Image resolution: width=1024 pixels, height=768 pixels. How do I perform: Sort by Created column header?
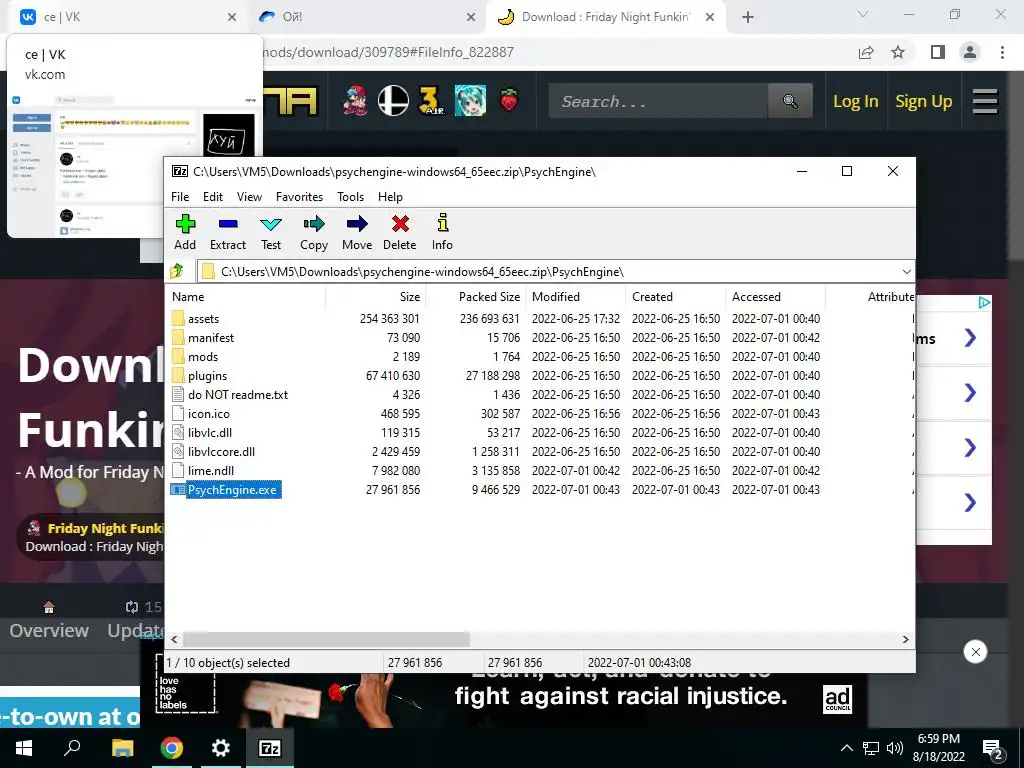click(x=676, y=296)
